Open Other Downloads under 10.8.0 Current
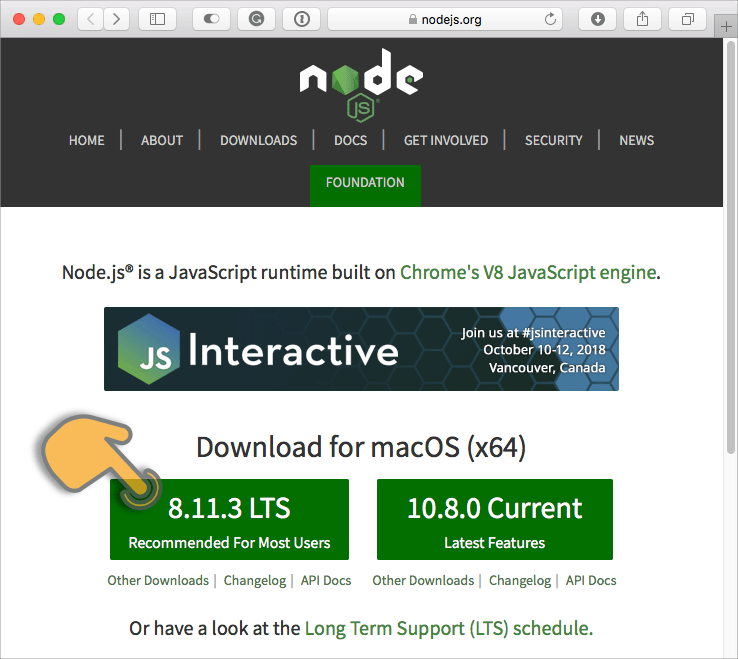 pos(423,580)
